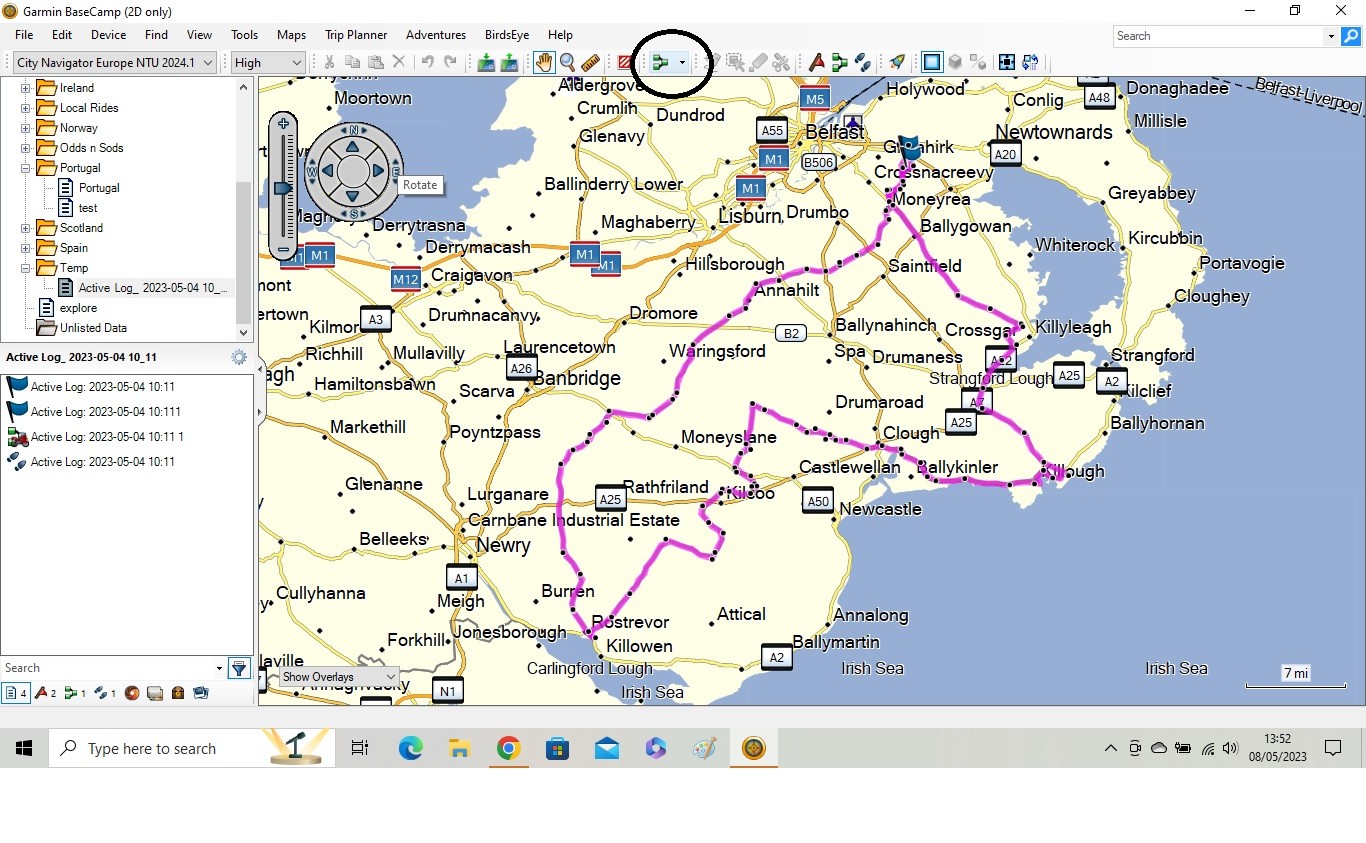Open the Trip Planner menu
This screenshot has width=1366, height=843.
click(x=356, y=35)
